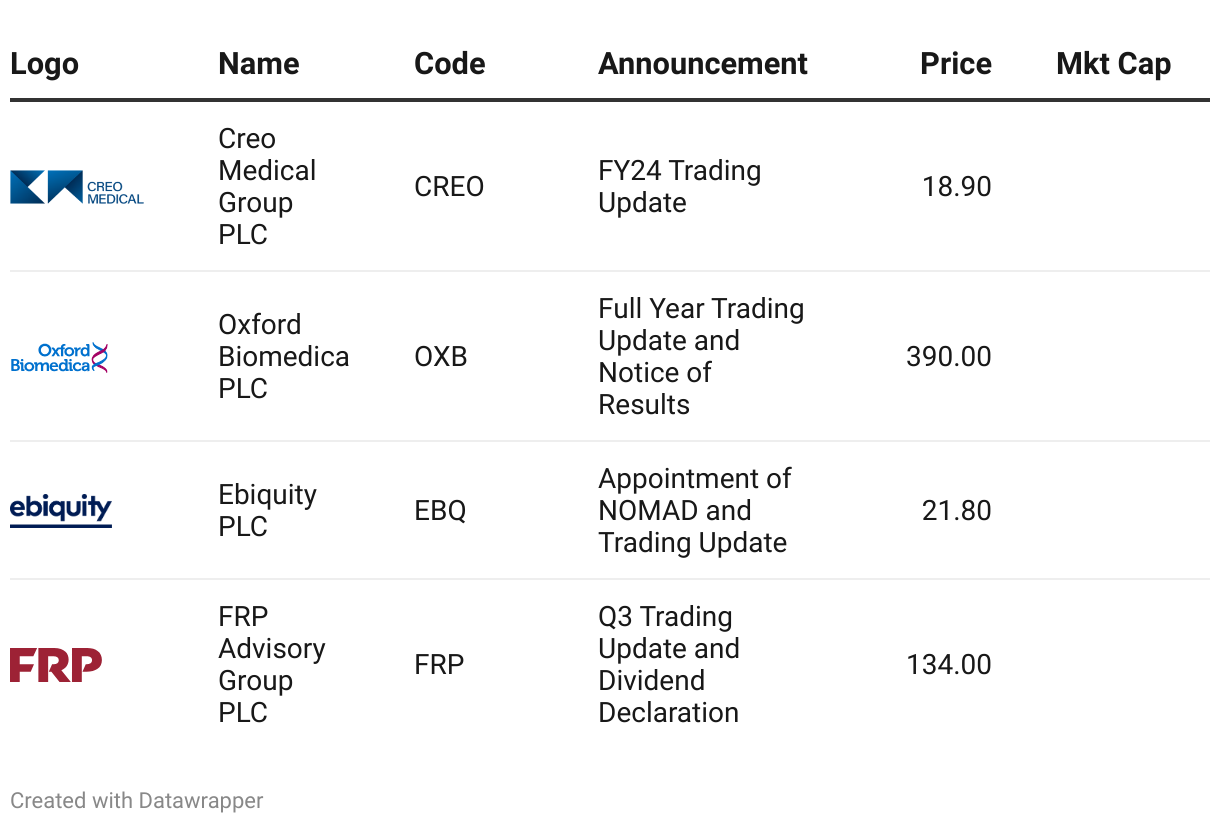Image resolution: width=1220 pixels, height=824 pixels.
Task: Click the EBQ ticker code
Action: pyautogui.click(x=440, y=511)
